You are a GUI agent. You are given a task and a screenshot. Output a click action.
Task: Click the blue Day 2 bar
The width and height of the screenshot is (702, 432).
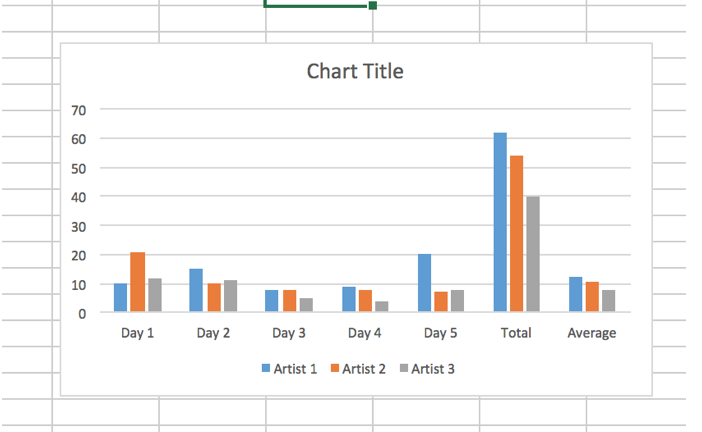tap(196, 290)
